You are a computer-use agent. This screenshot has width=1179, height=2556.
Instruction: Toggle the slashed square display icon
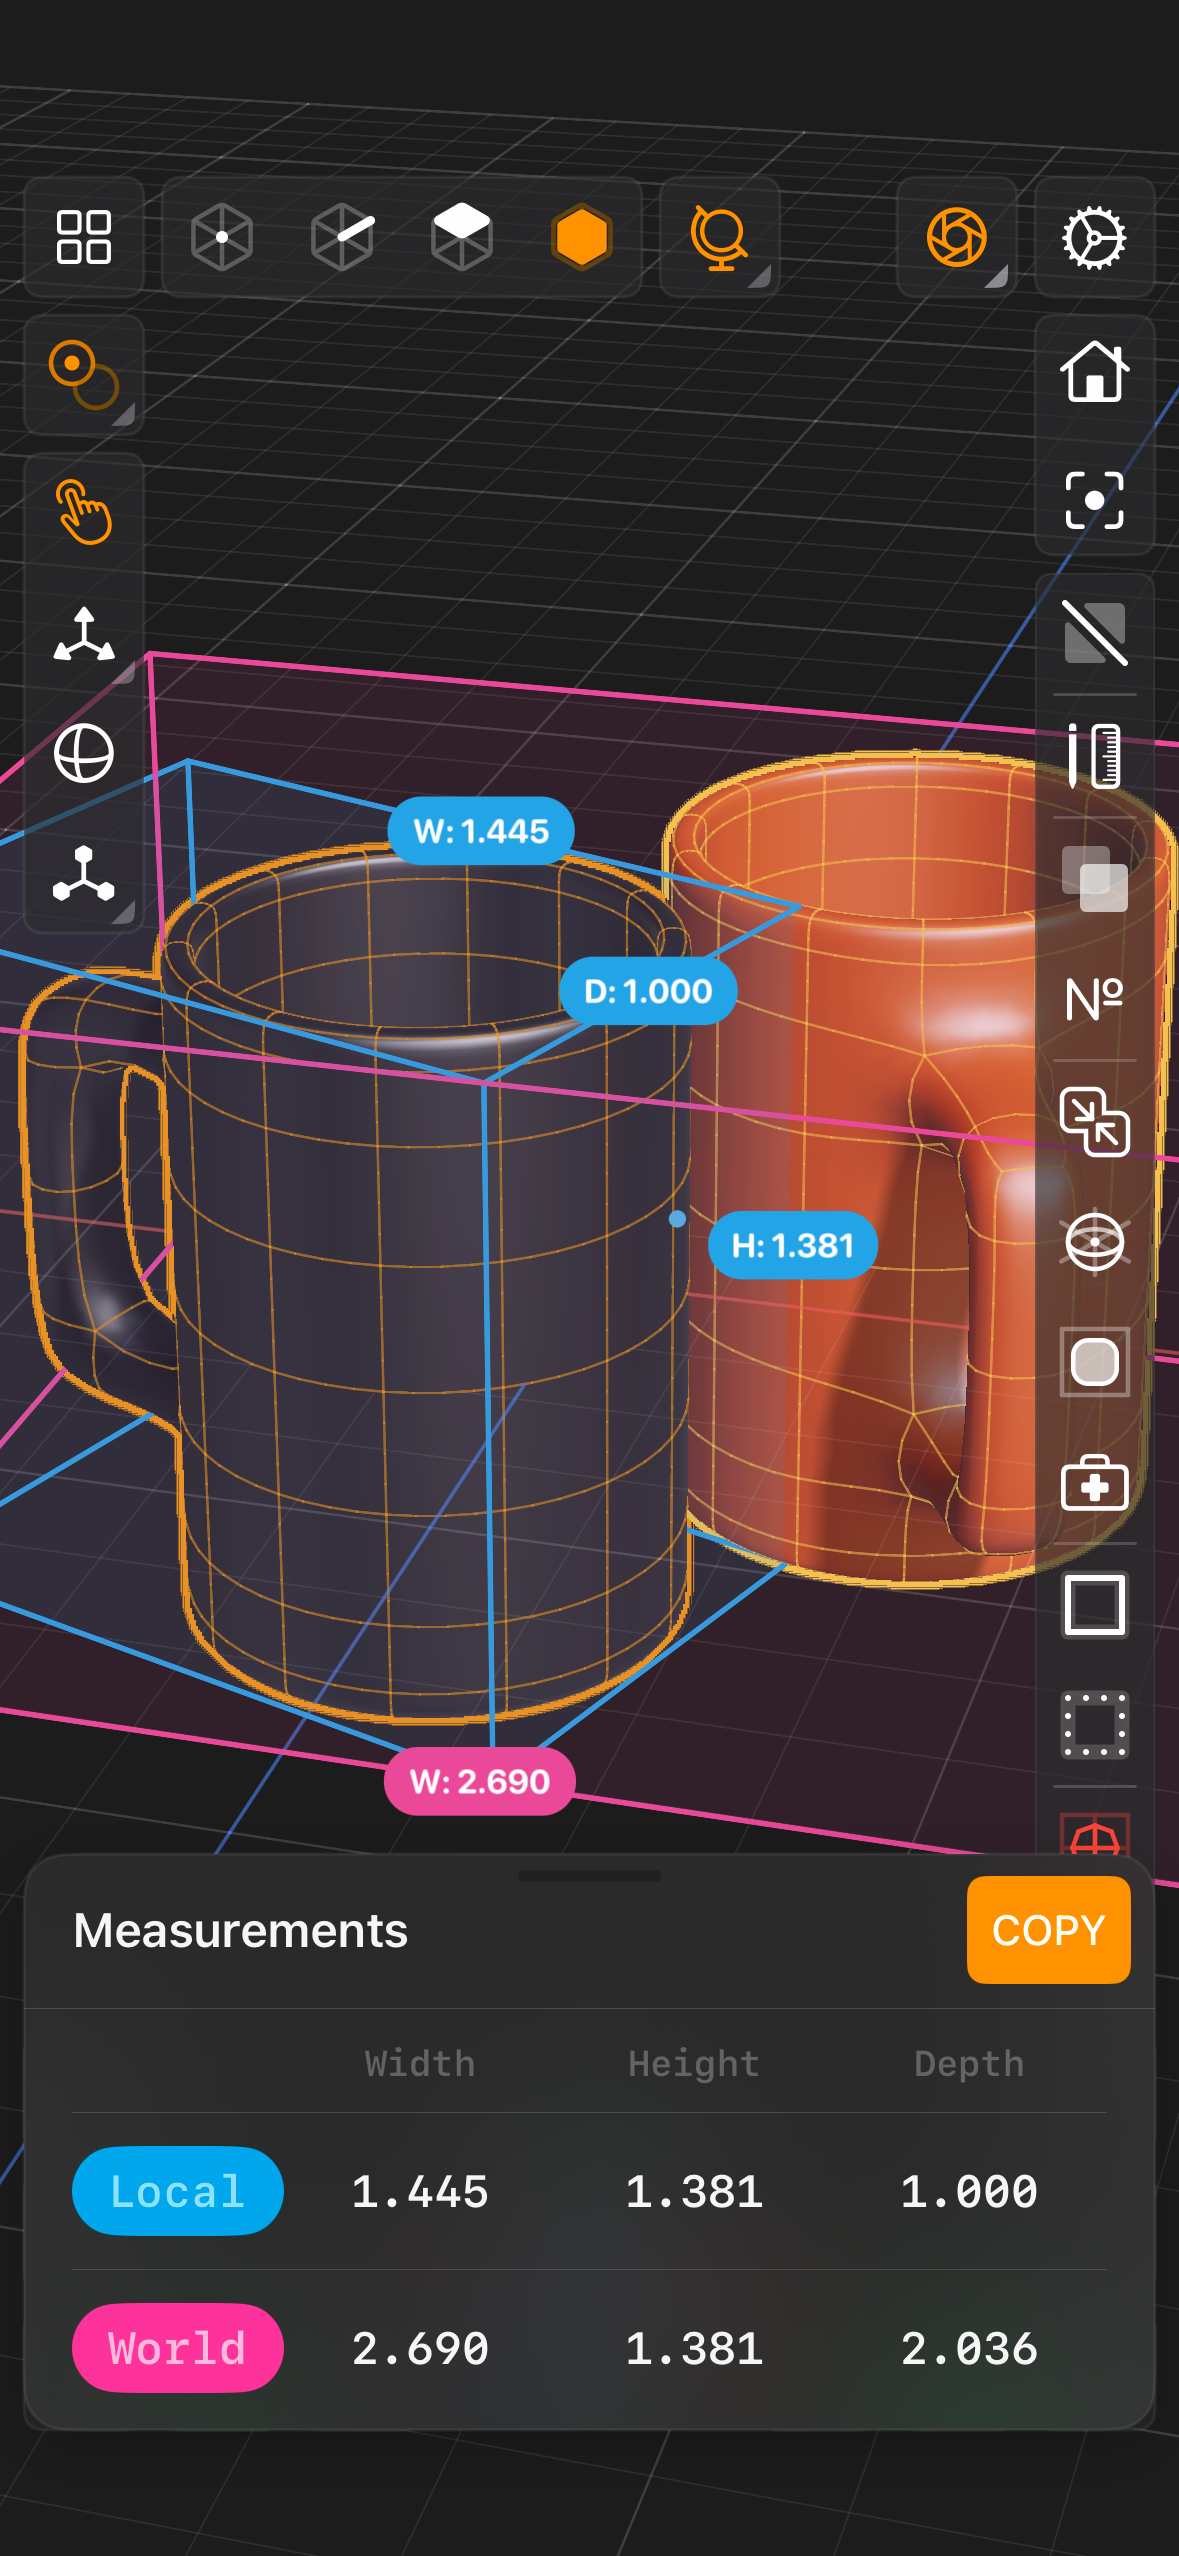[x=1094, y=633]
